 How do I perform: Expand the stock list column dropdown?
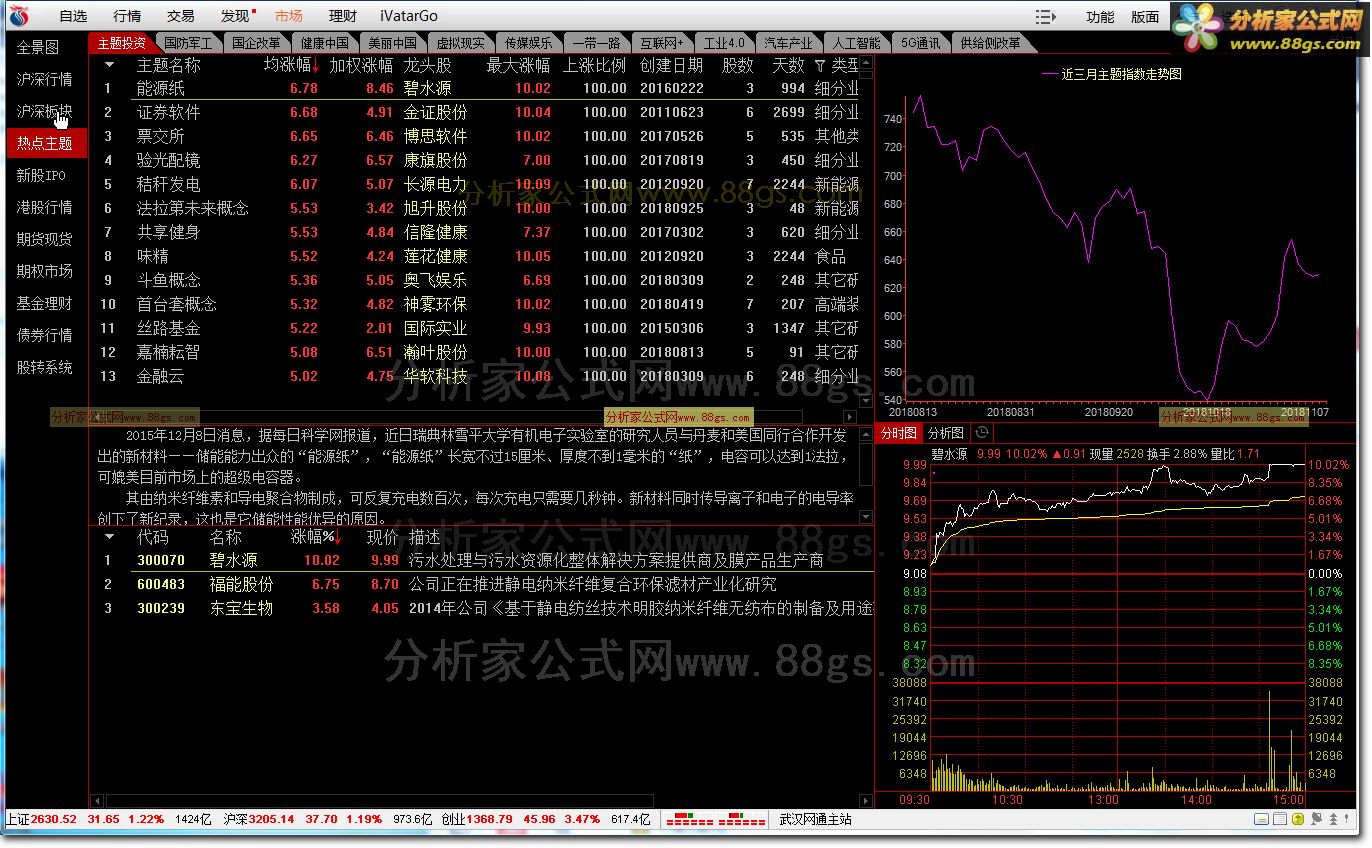[x=108, y=536]
